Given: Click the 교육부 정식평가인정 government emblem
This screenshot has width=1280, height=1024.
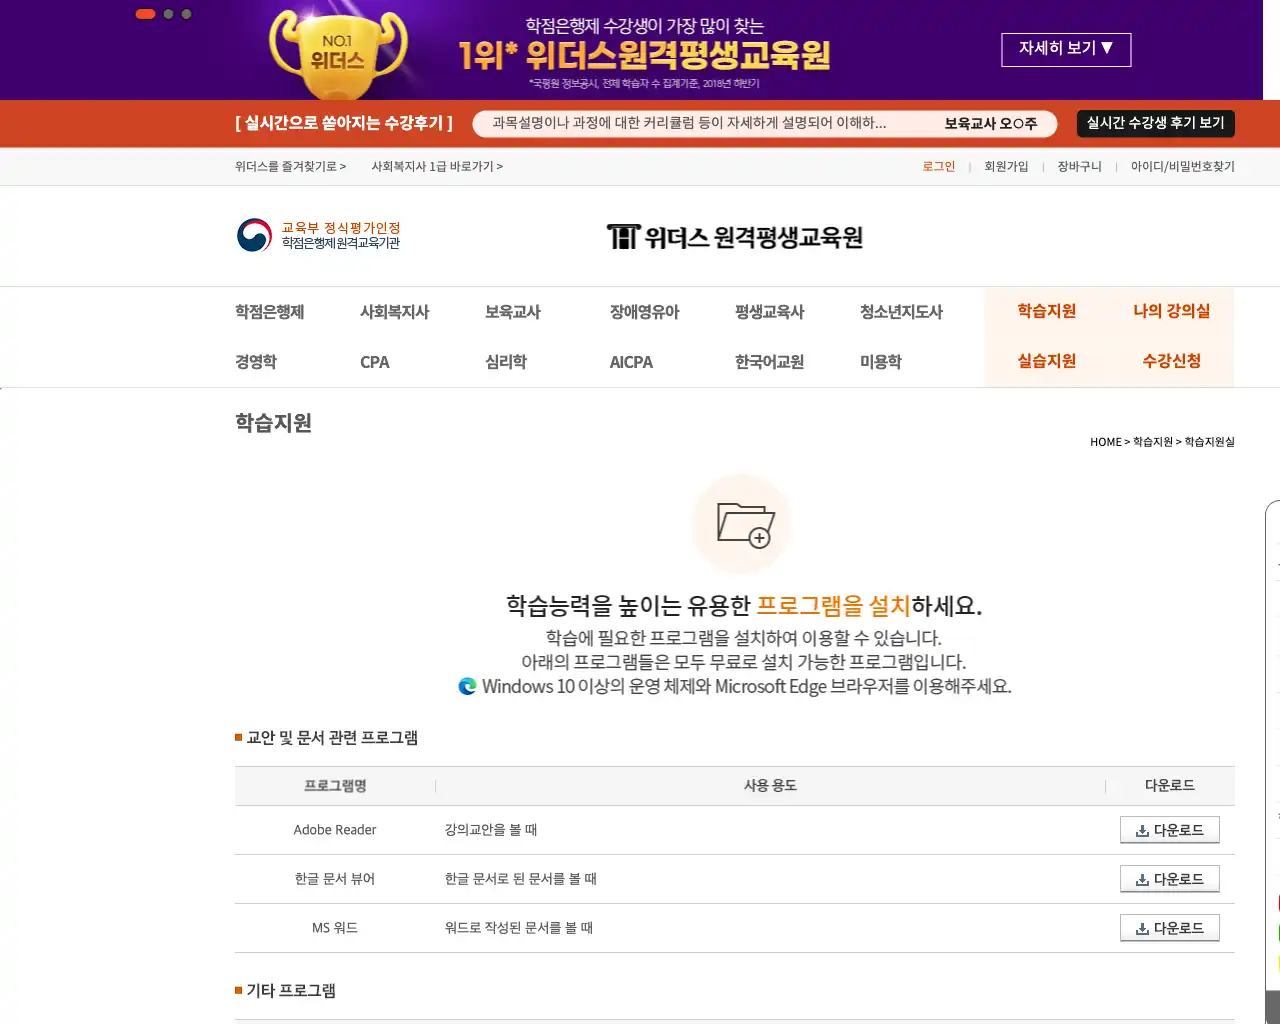Looking at the screenshot, I should pyautogui.click(x=253, y=237).
